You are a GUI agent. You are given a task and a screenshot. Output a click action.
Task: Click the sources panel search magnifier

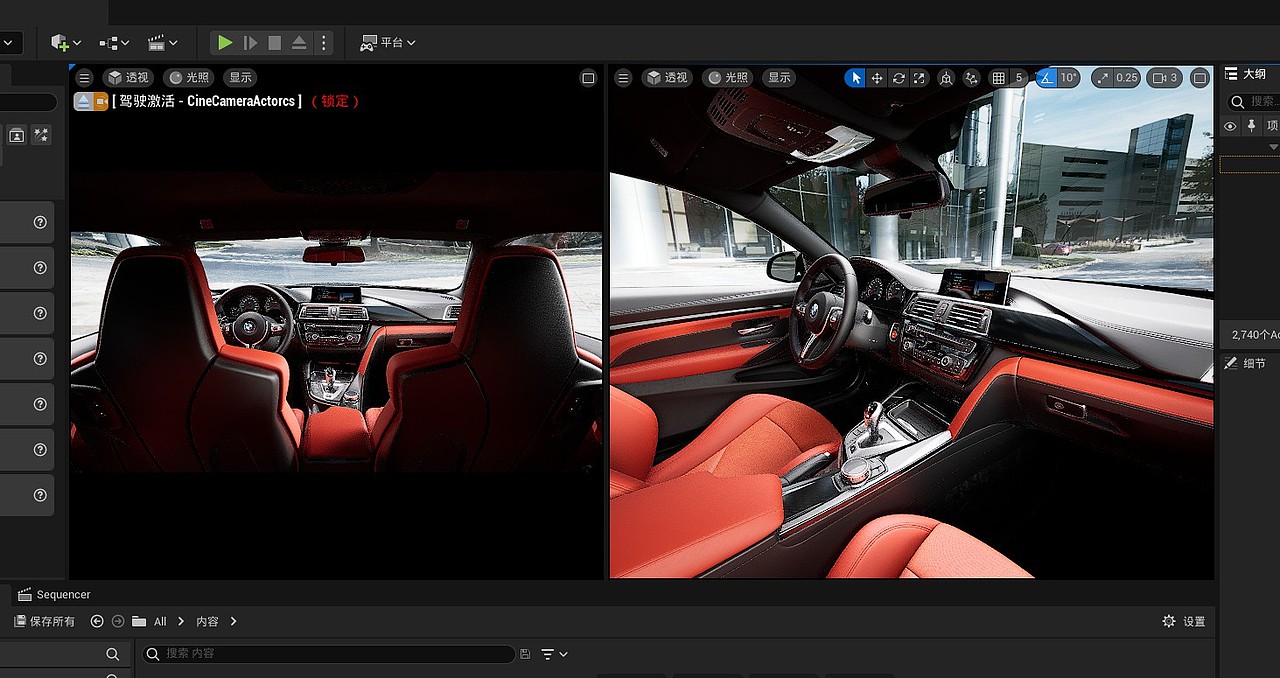tap(113, 654)
